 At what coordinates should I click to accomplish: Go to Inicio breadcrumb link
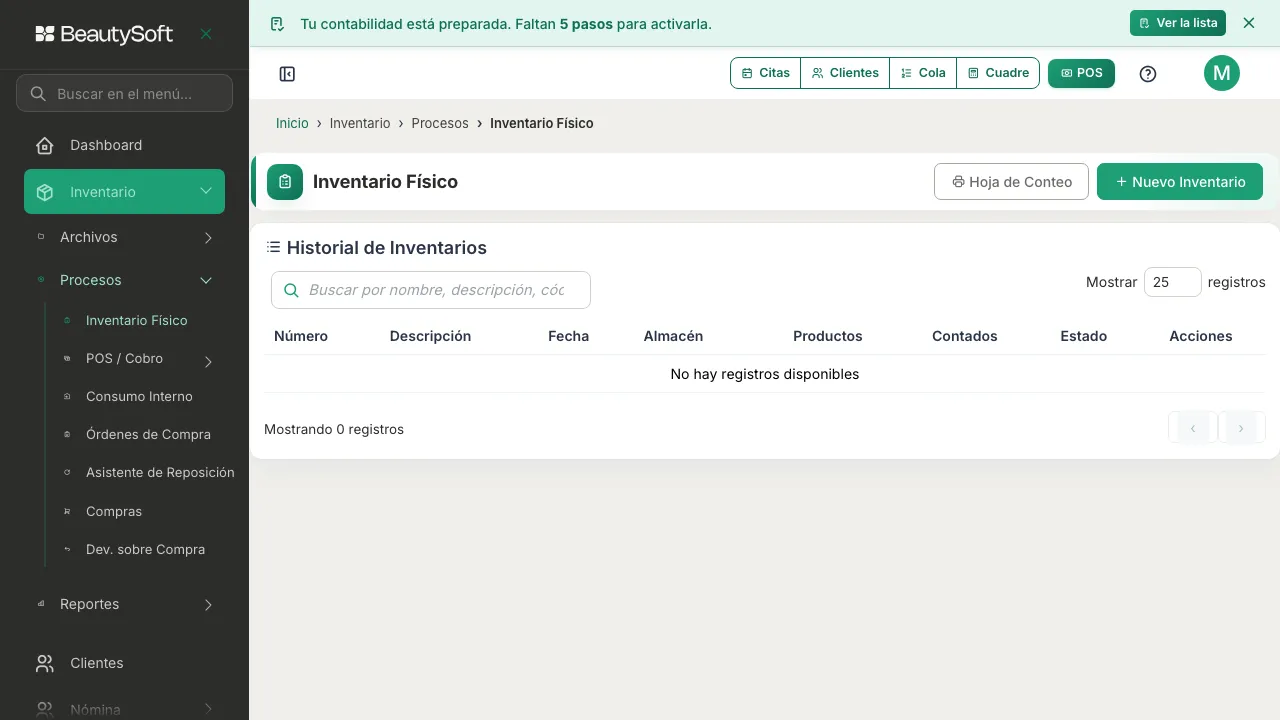pyautogui.click(x=292, y=123)
